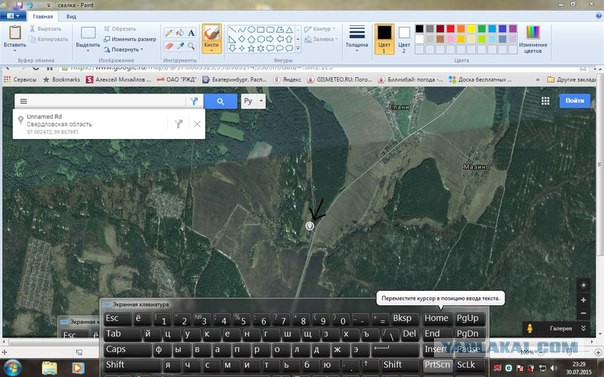Expand the Shapes gallery more arrow

click(x=298, y=49)
